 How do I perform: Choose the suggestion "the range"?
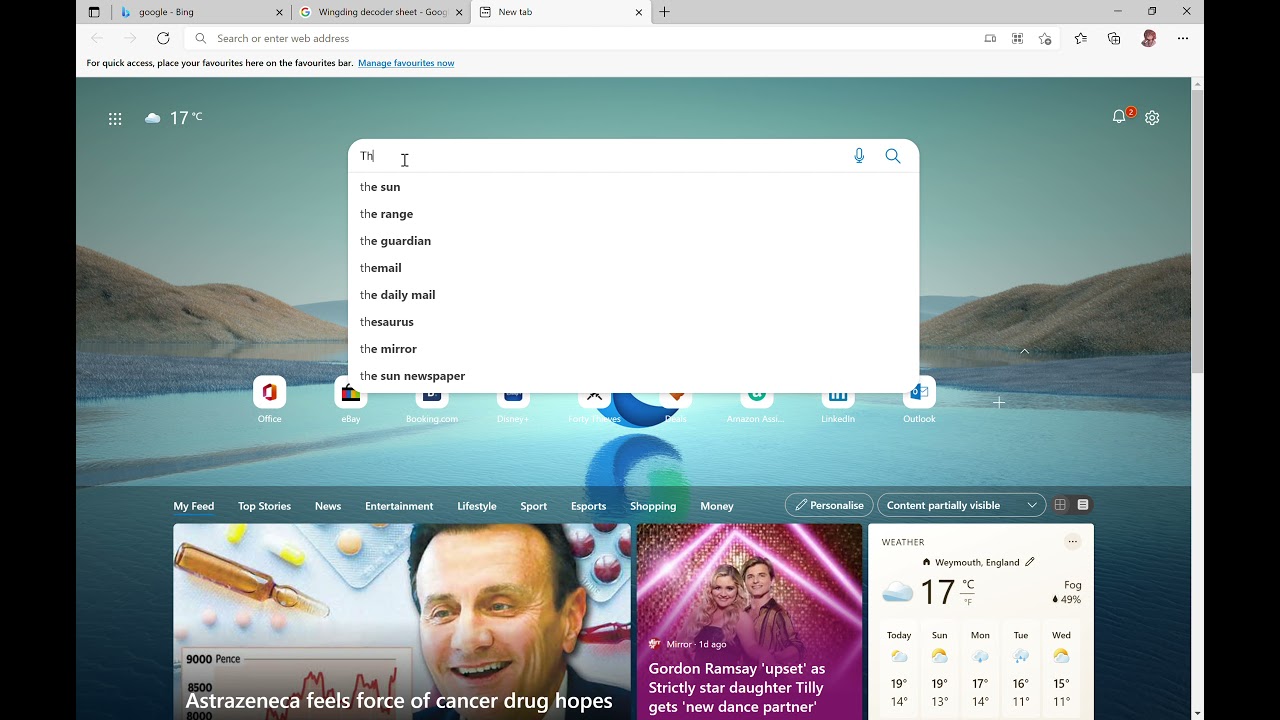tap(633, 214)
